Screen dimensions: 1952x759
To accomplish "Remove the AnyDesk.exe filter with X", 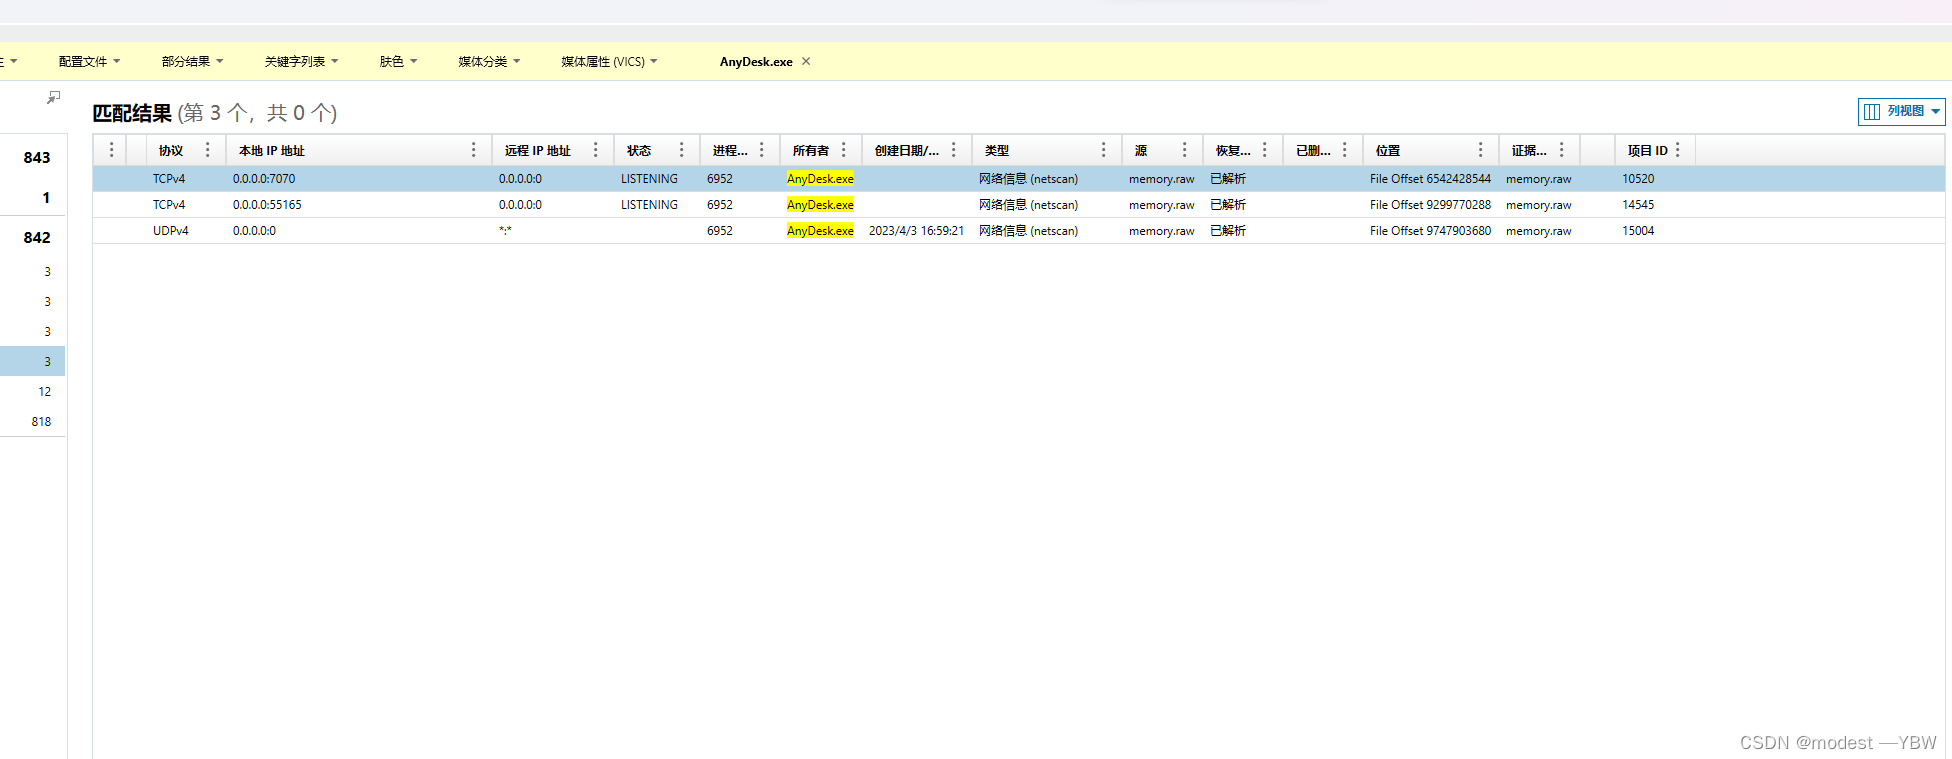I will pyautogui.click(x=806, y=61).
